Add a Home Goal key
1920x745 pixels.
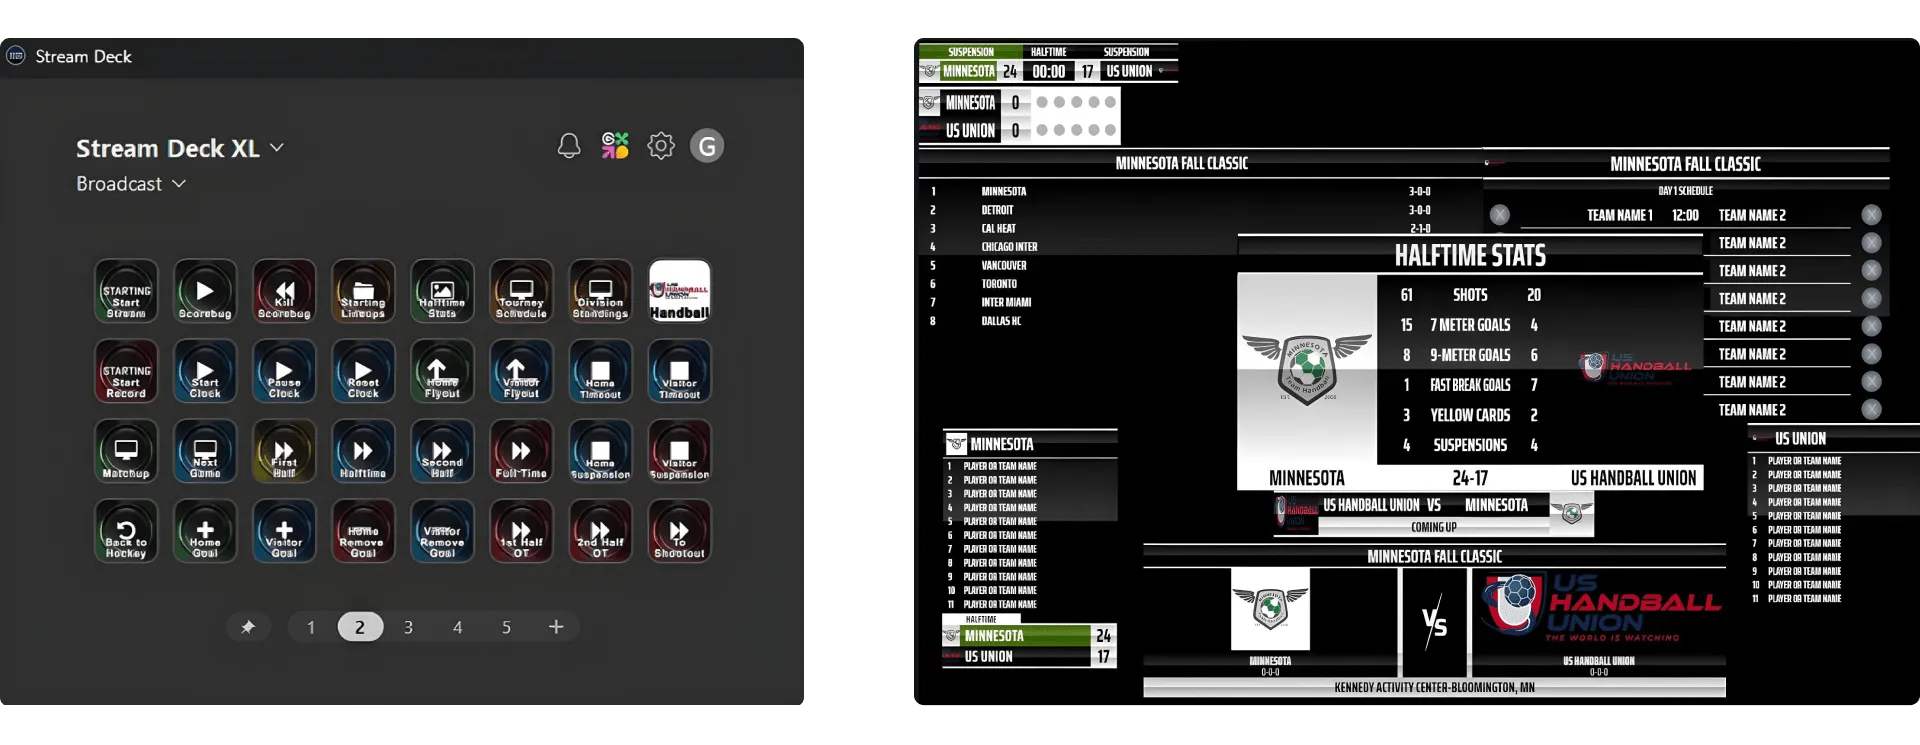(205, 531)
